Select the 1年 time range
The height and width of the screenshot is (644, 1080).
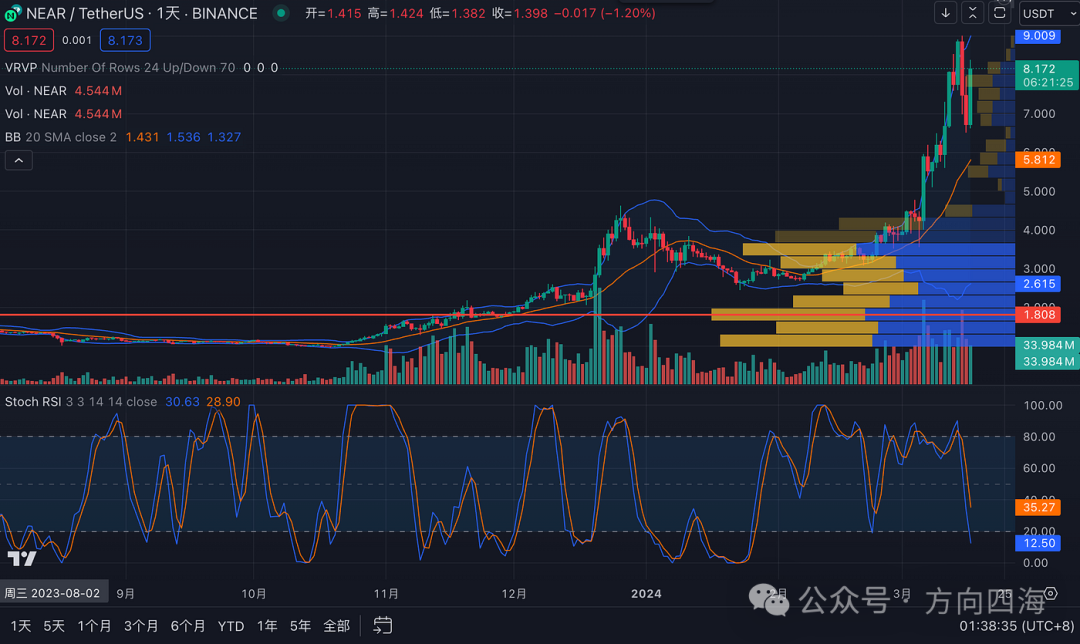(267, 626)
